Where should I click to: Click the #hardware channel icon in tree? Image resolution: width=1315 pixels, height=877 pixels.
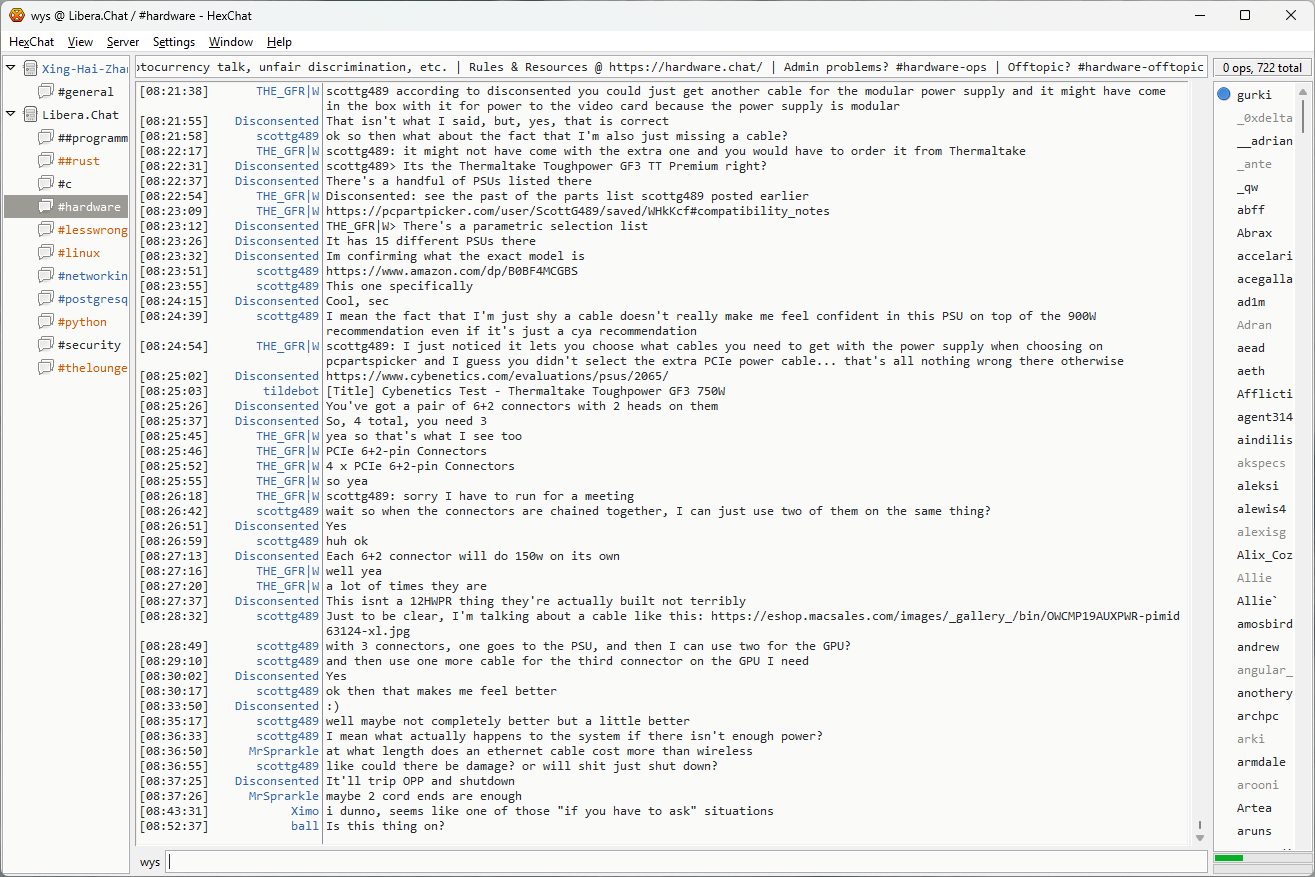(45, 207)
